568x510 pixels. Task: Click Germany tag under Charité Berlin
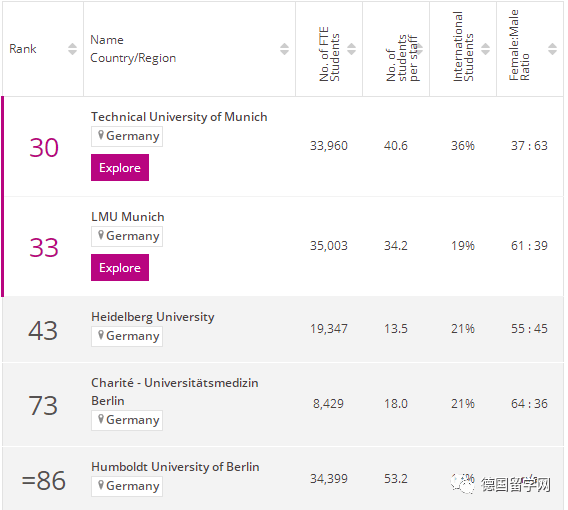click(127, 420)
